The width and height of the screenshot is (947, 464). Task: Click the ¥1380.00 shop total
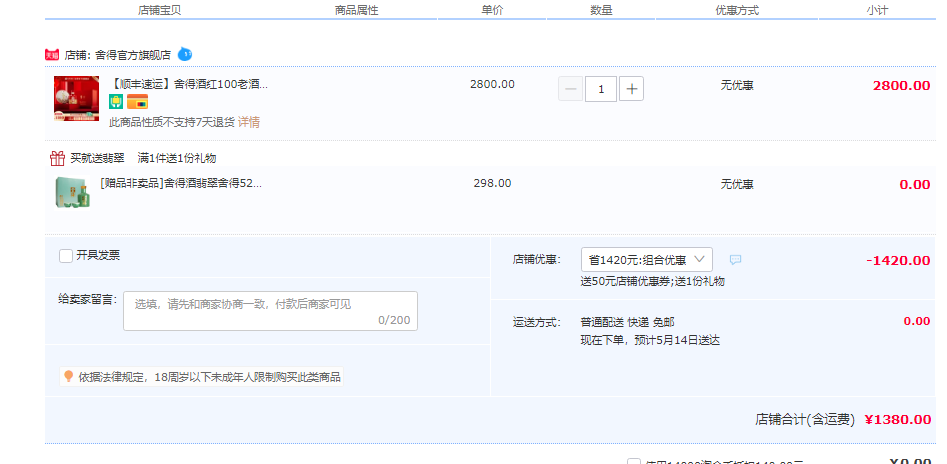(897, 419)
